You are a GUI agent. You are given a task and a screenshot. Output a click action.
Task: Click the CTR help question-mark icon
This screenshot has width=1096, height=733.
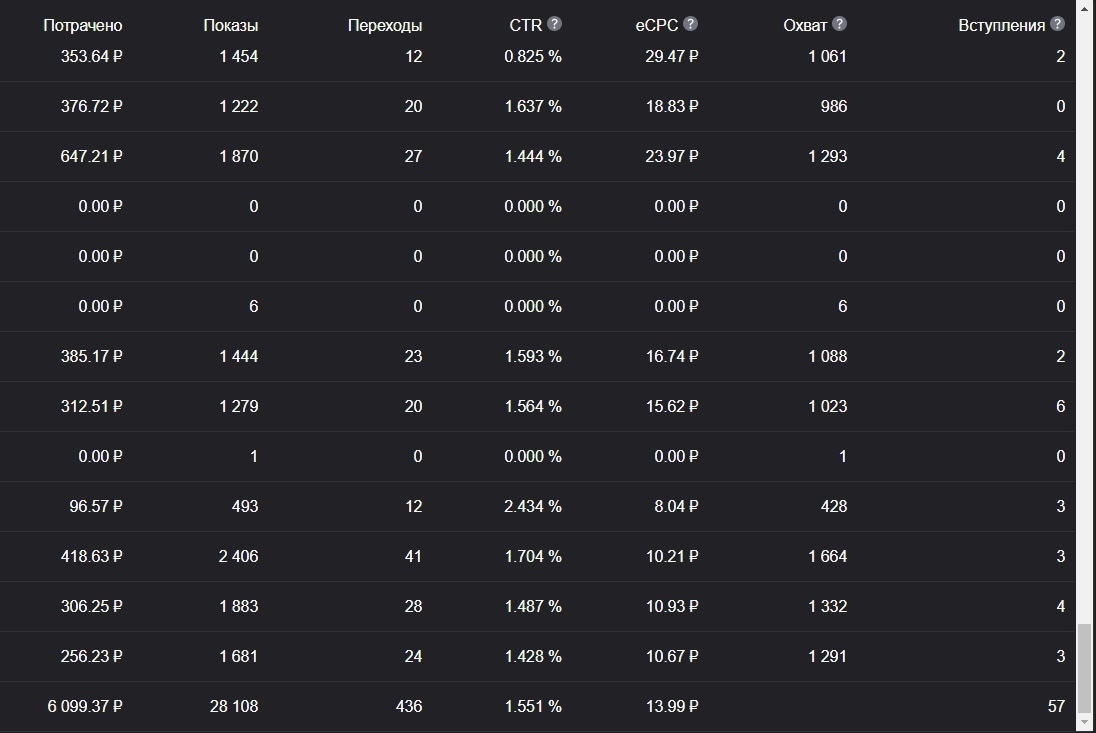pos(554,24)
